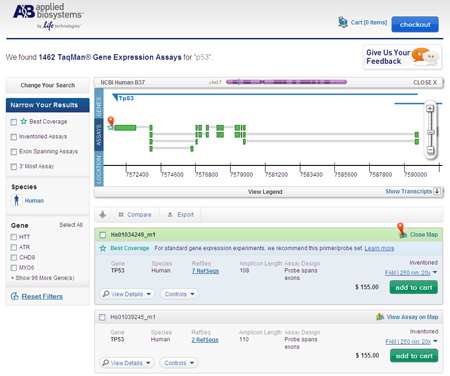Image resolution: width=450 pixels, height=376 pixels.
Task: Open the FAM size dropdown for Hs01039245_m1
Action: pos(412,342)
